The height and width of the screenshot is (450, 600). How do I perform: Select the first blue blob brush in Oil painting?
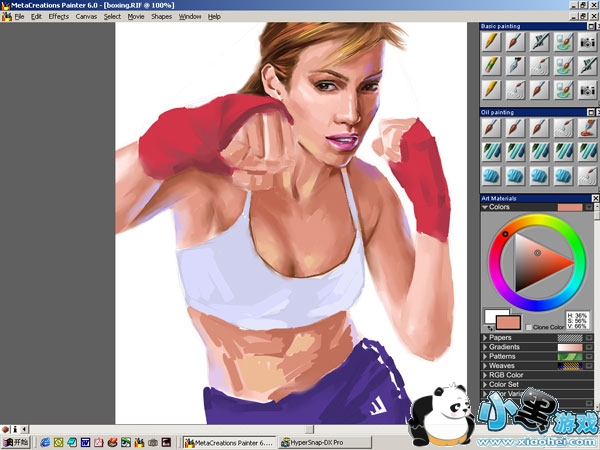click(x=491, y=175)
